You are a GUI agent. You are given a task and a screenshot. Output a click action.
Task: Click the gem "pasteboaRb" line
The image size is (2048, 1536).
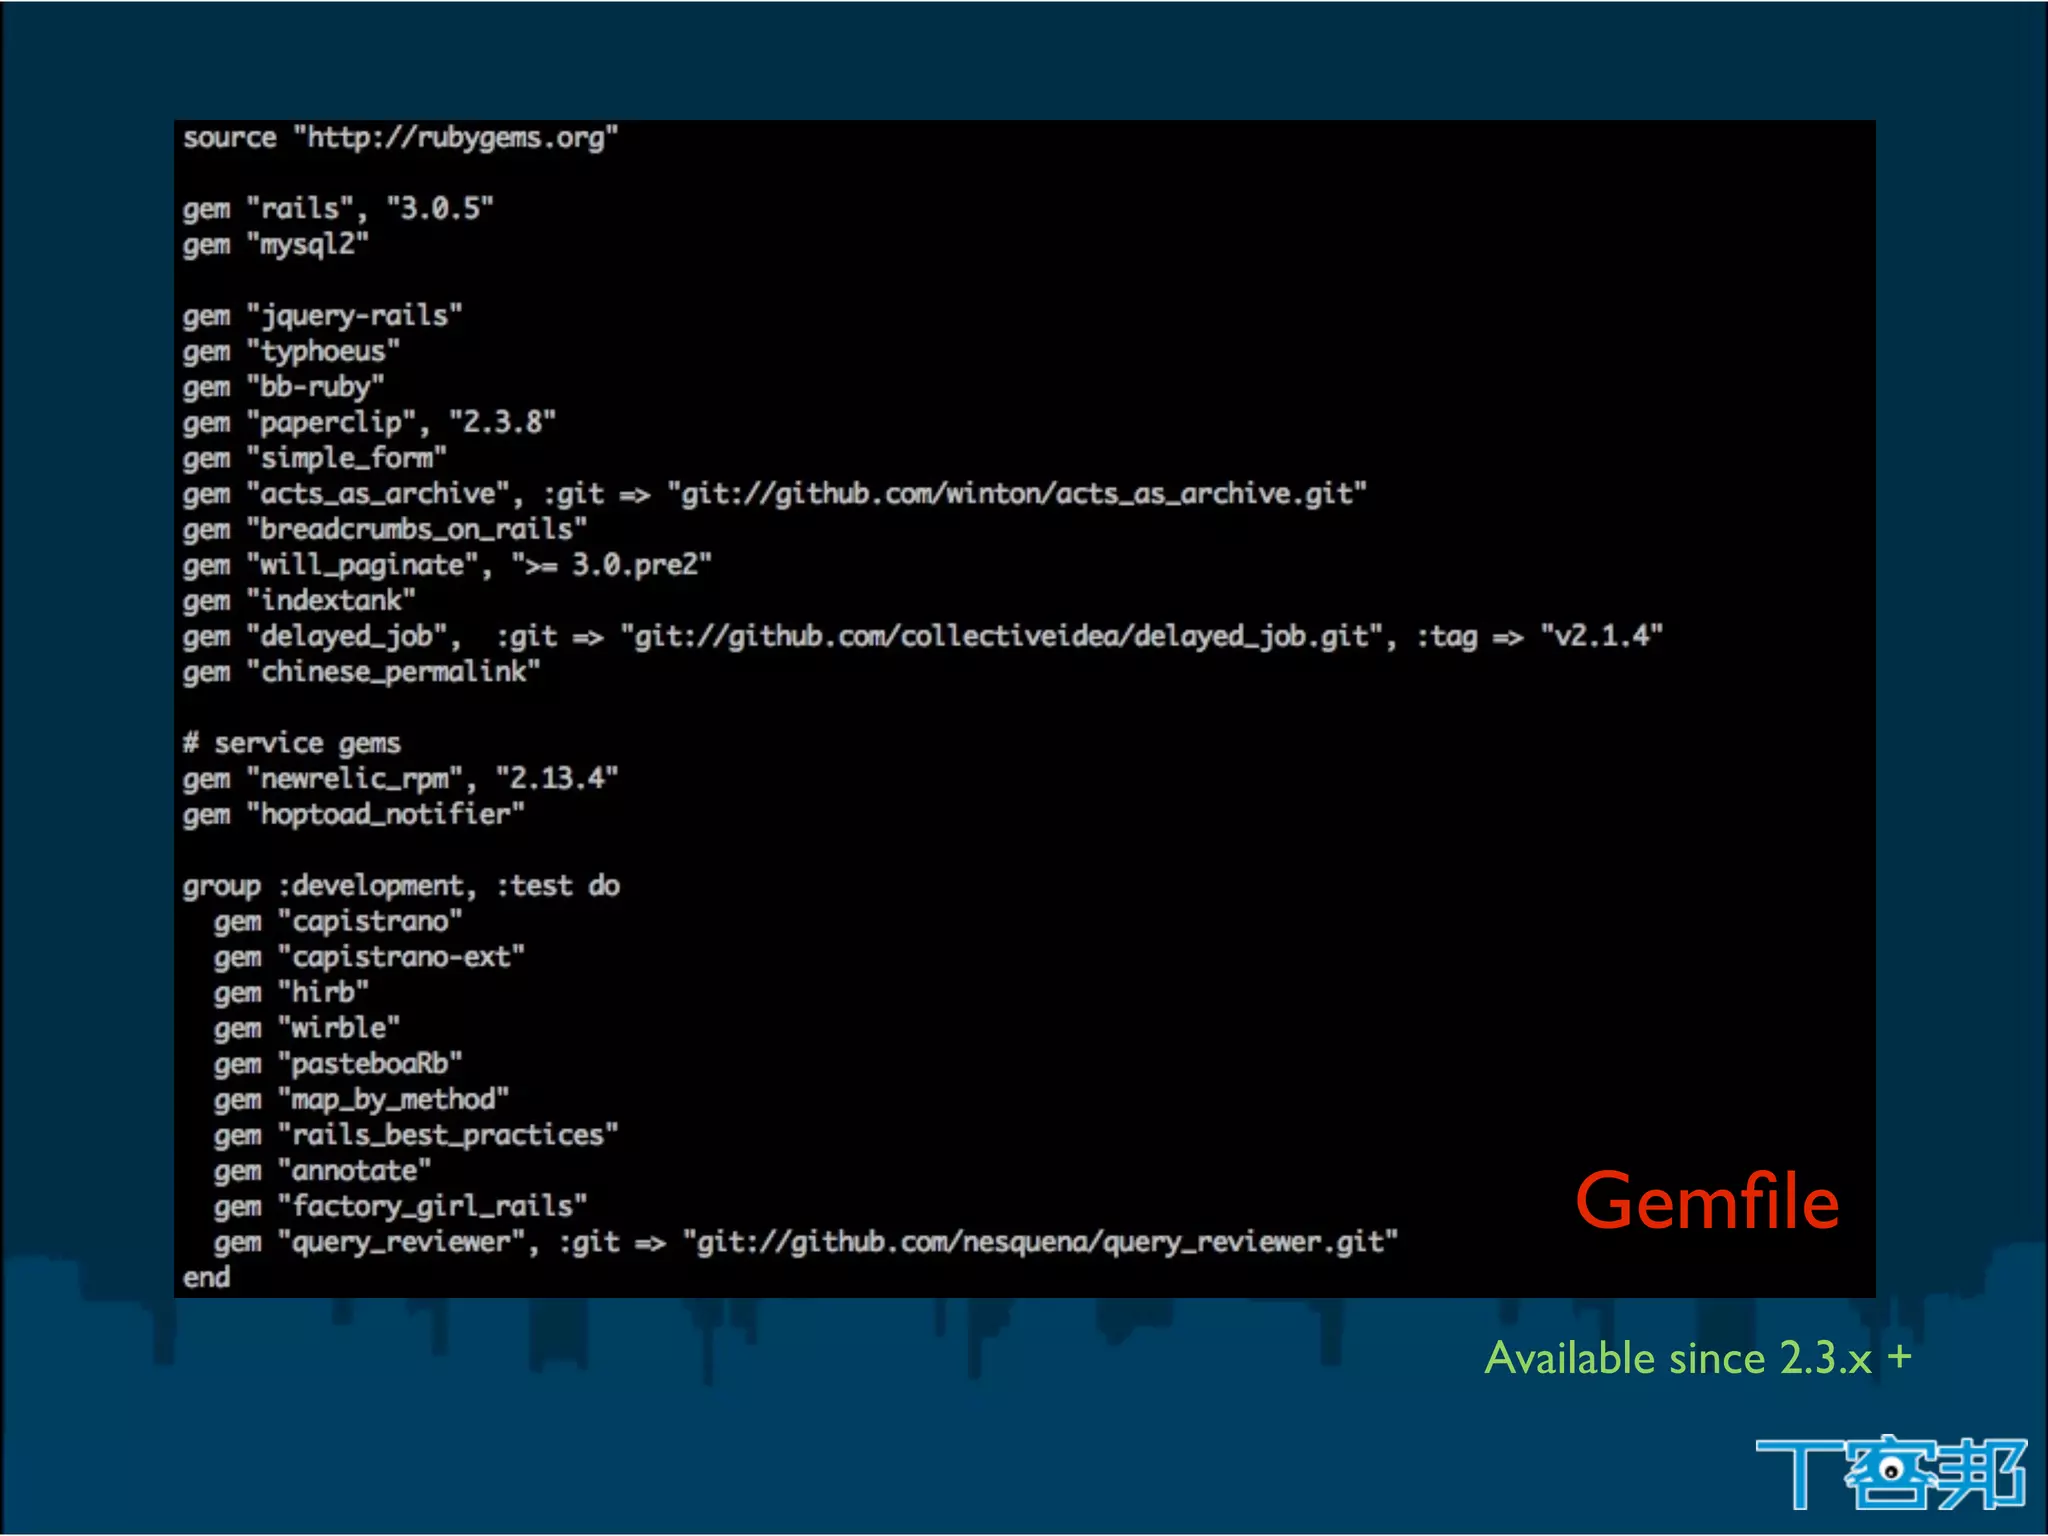[338, 1064]
